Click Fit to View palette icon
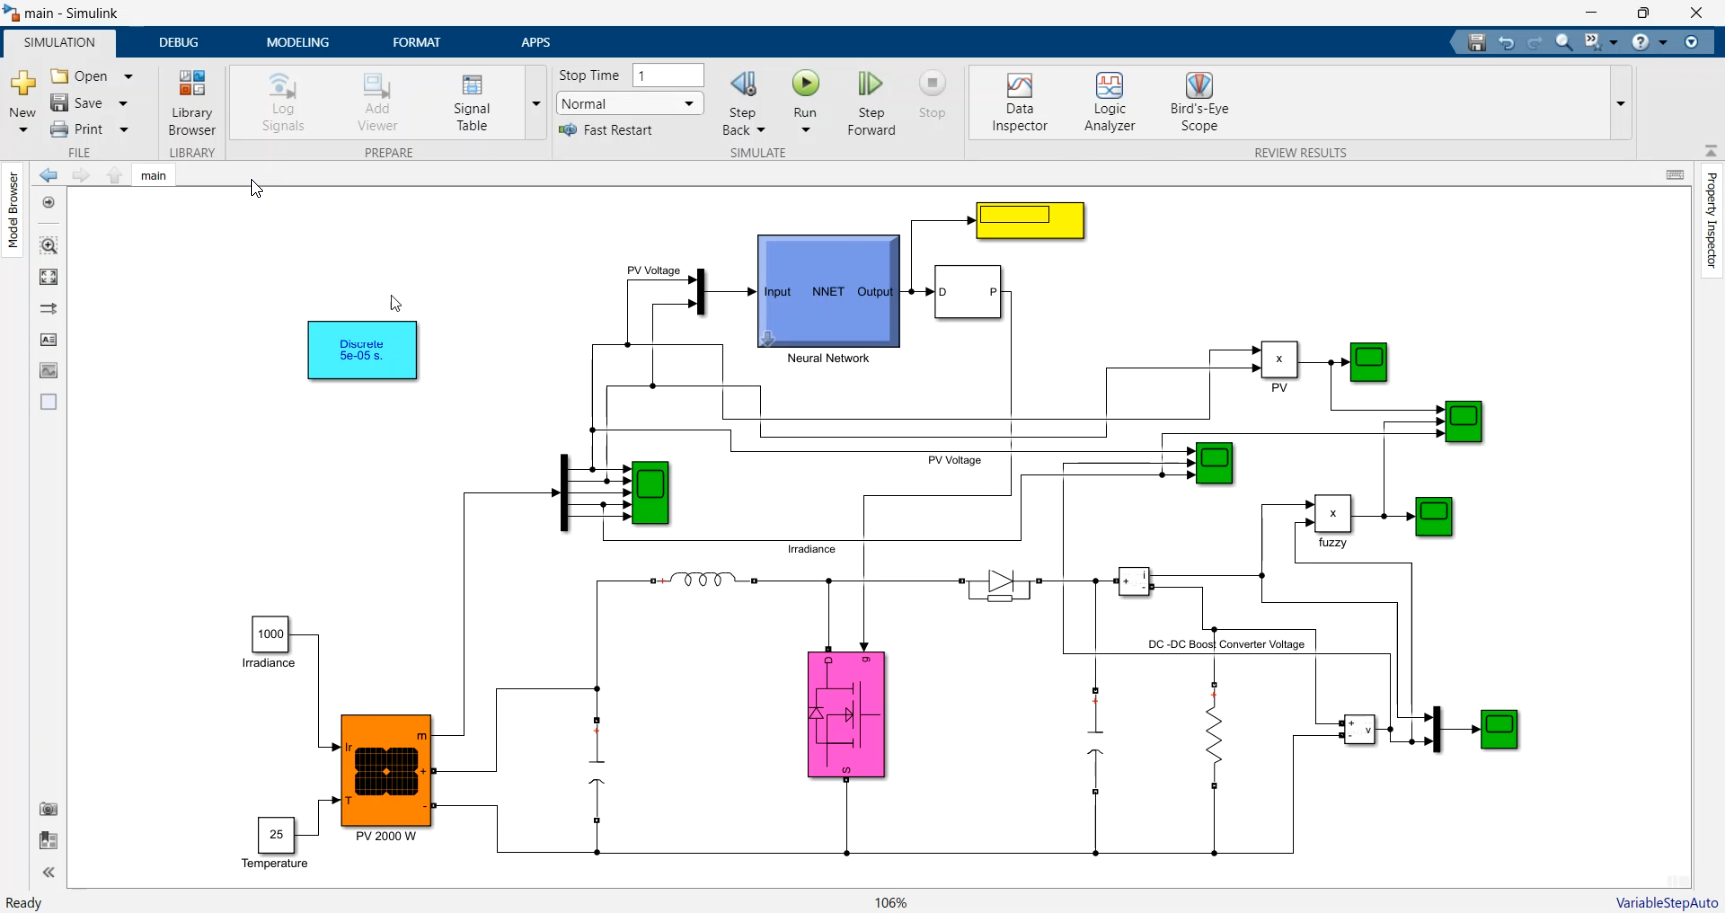 (x=48, y=277)
